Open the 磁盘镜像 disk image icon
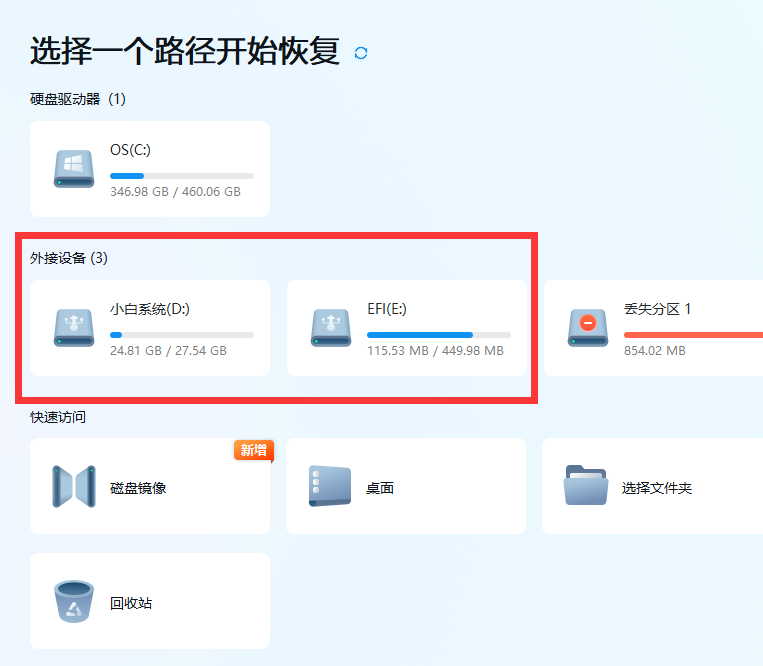The width and height of the screenshot is (763, 666). tap(73, 486)
